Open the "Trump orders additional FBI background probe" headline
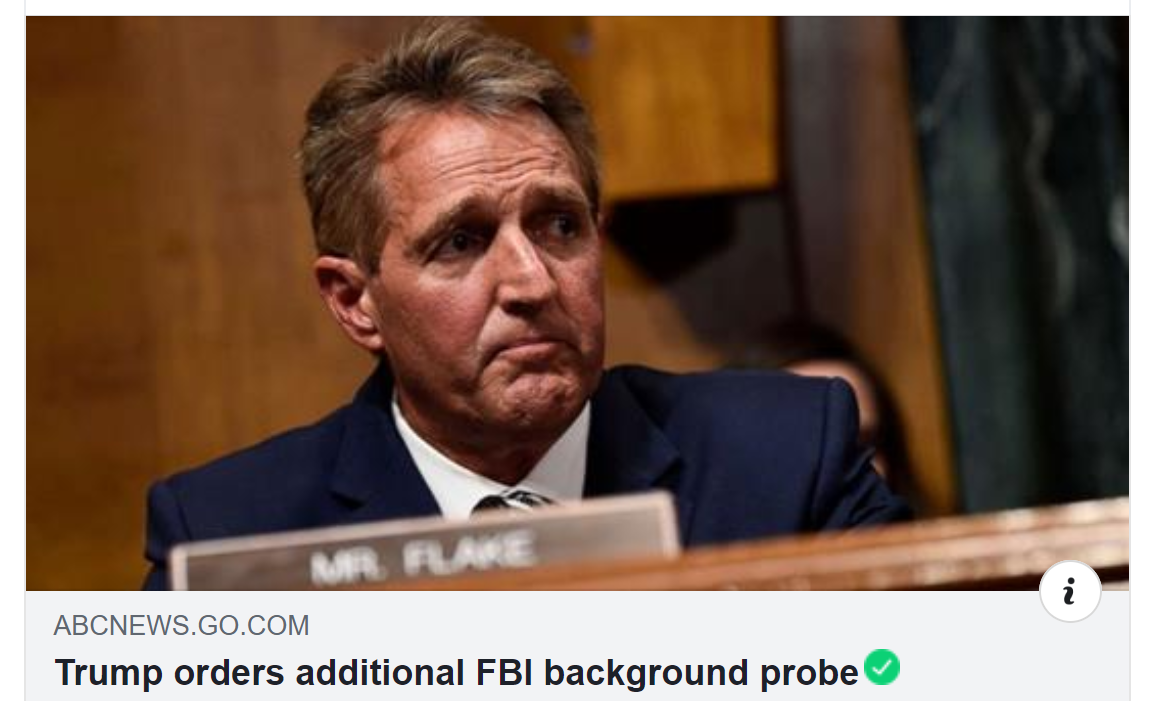This screenshot has height=701, width=1157. [x=456, y=673]
